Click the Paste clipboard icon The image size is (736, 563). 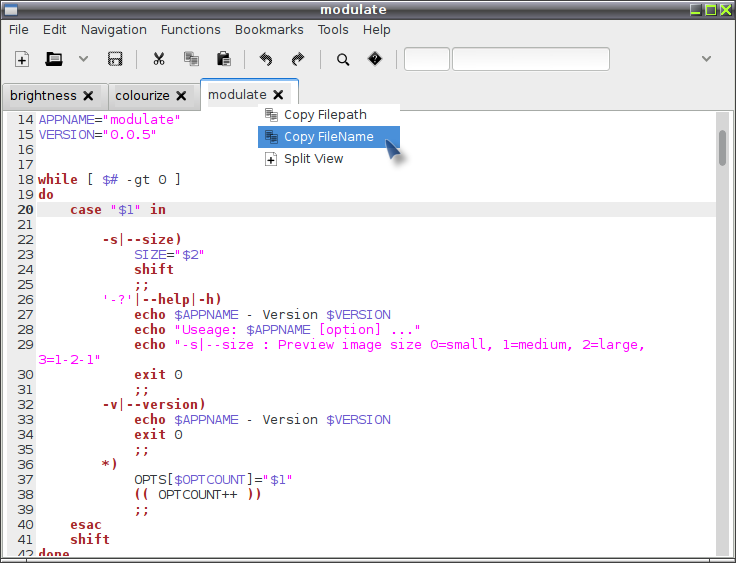click(223, 59)
